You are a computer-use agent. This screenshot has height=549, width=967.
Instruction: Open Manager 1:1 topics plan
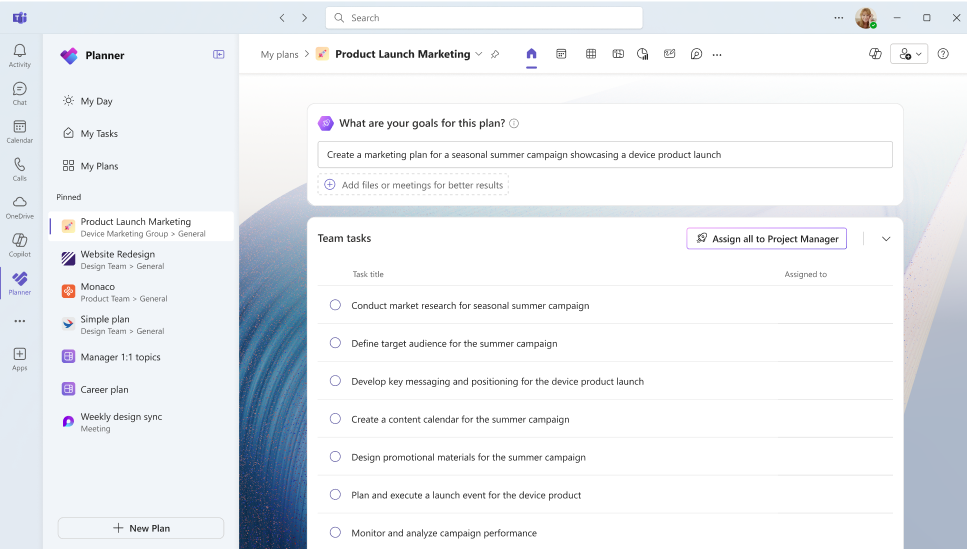pyautogui.click(x=142, y=357)
